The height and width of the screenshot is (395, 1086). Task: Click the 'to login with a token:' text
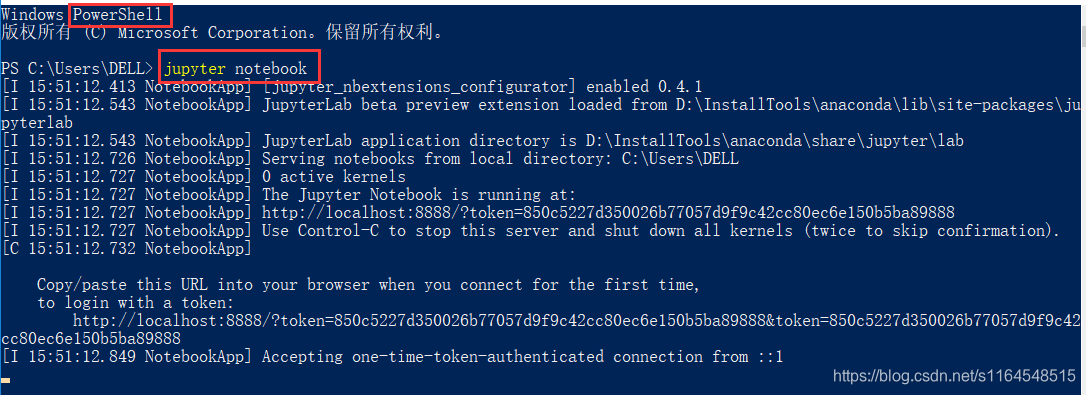[136, 303]
